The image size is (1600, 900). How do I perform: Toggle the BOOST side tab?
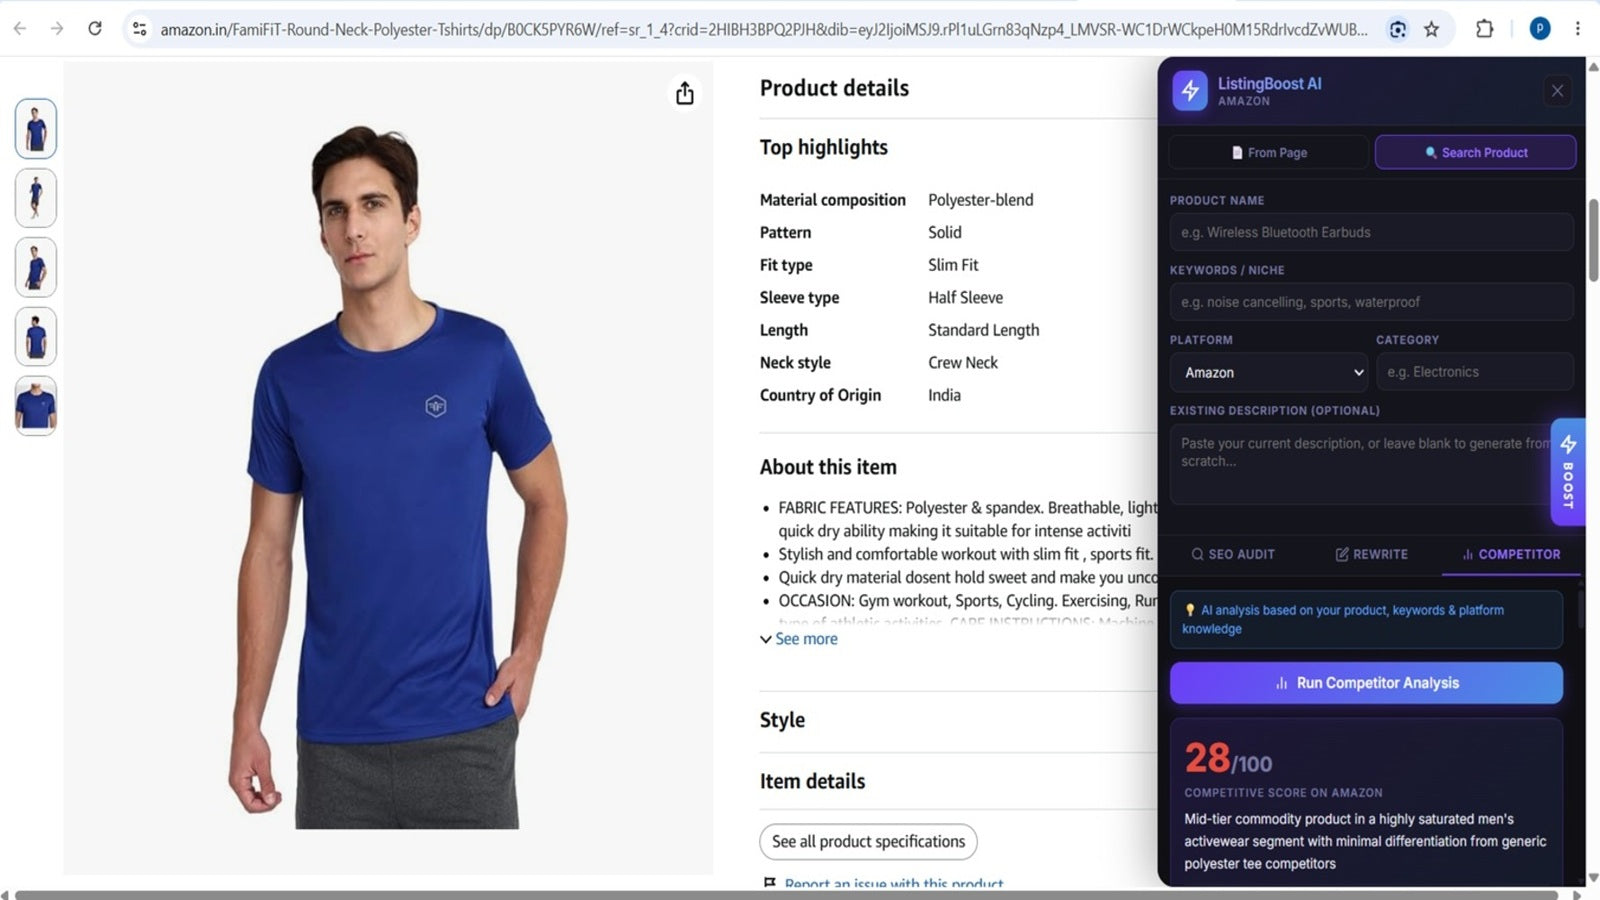[1568, 472]
